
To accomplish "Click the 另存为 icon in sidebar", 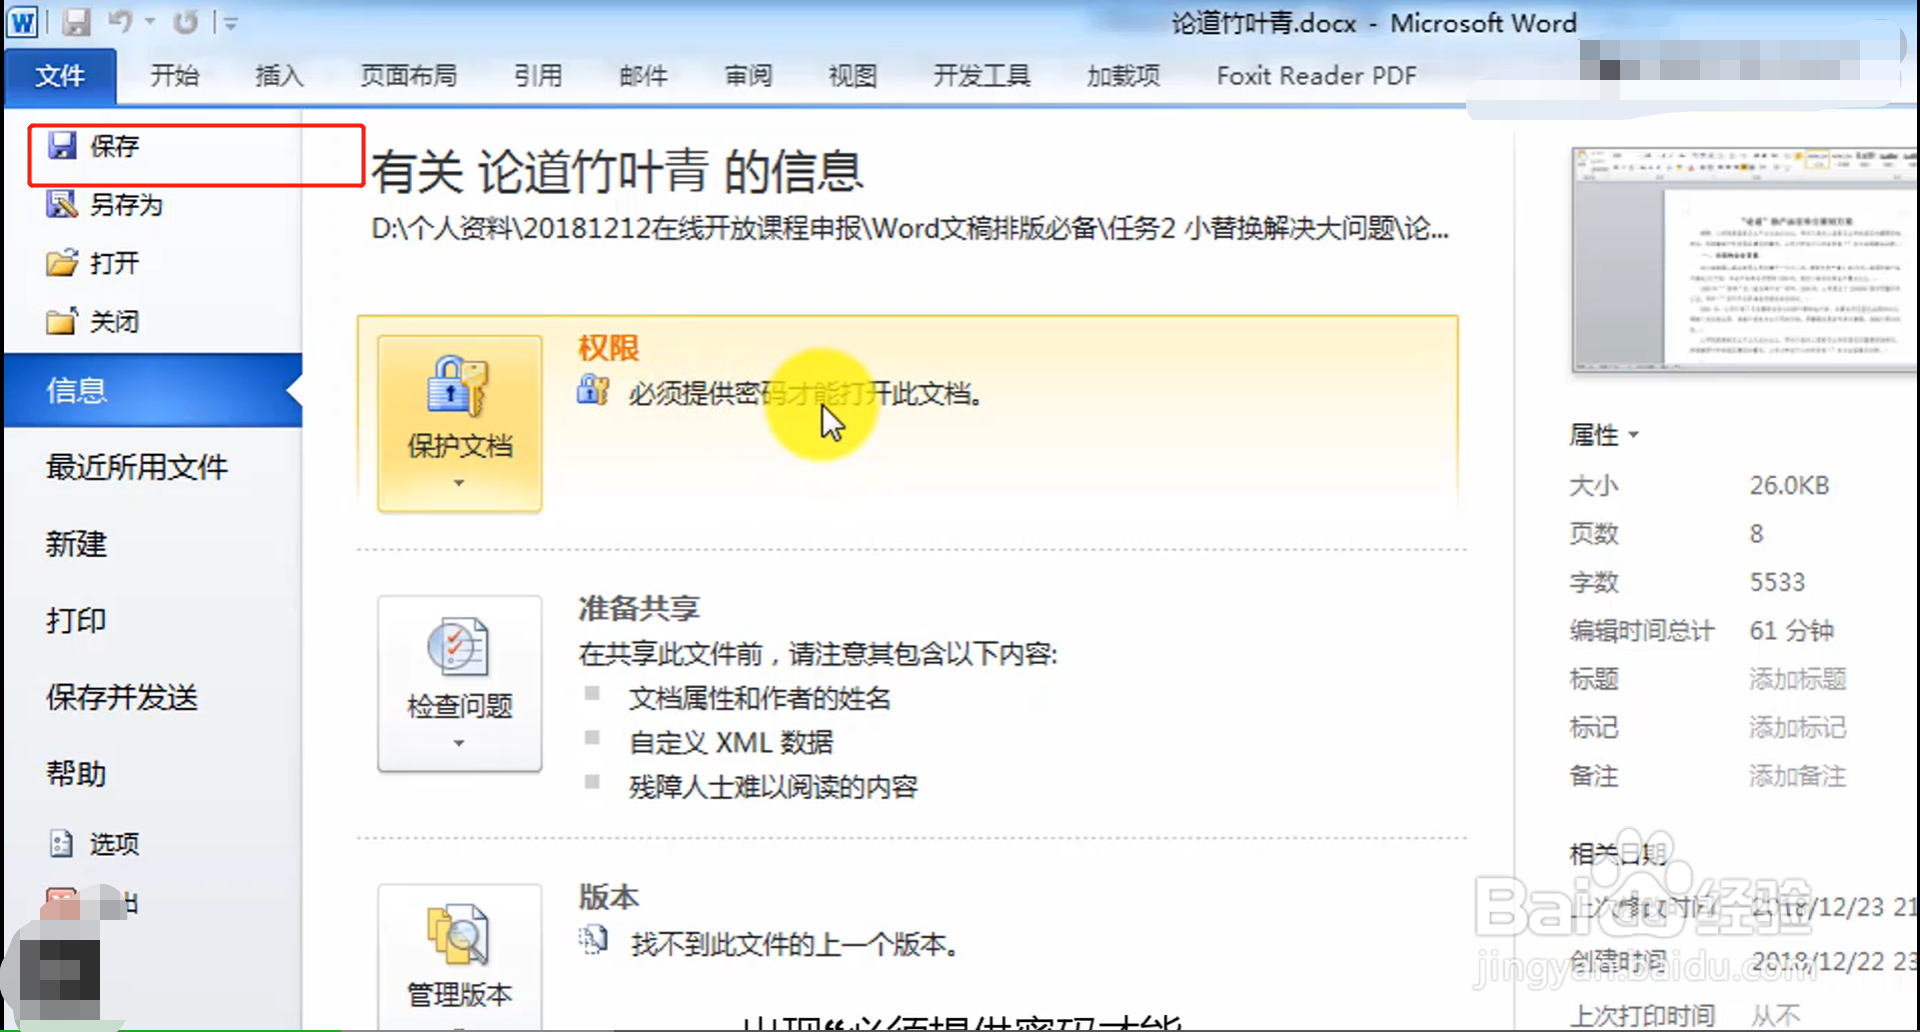I will click(61, 204).
